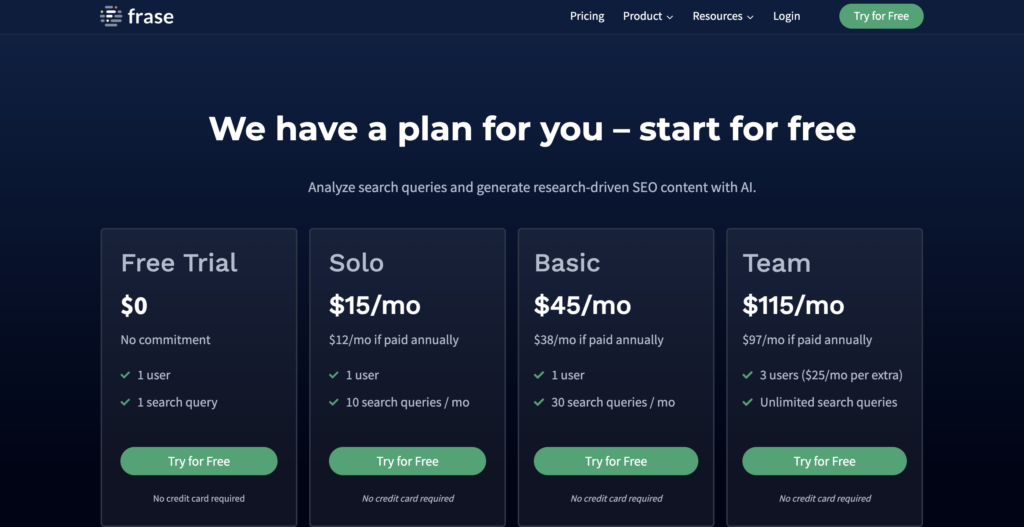Select 'Try for Free' under Team plan

824,461
